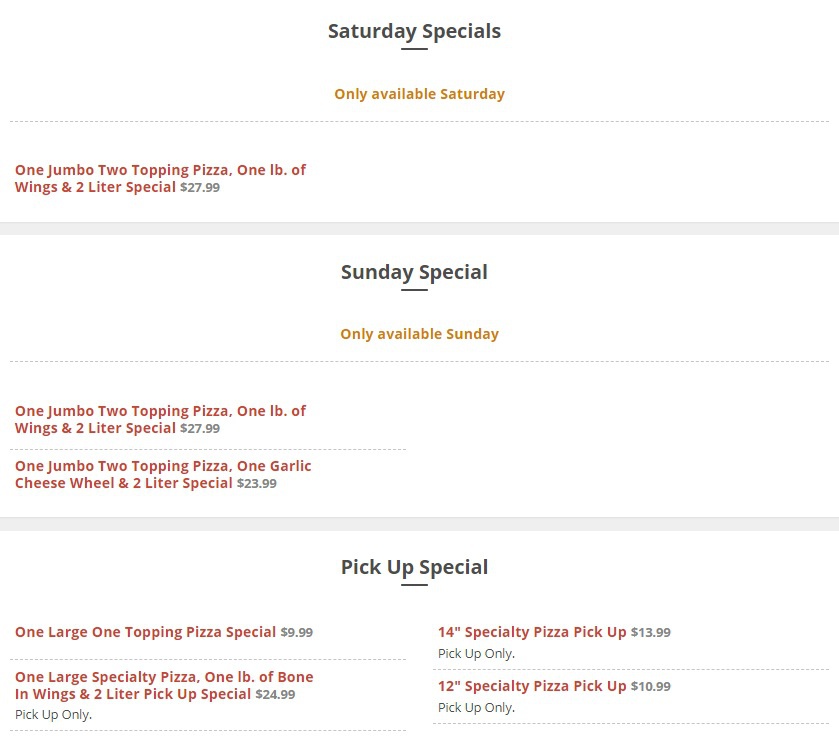Click the "Only available Saturday" note
The image size is (839, 747).
point(419,94)
